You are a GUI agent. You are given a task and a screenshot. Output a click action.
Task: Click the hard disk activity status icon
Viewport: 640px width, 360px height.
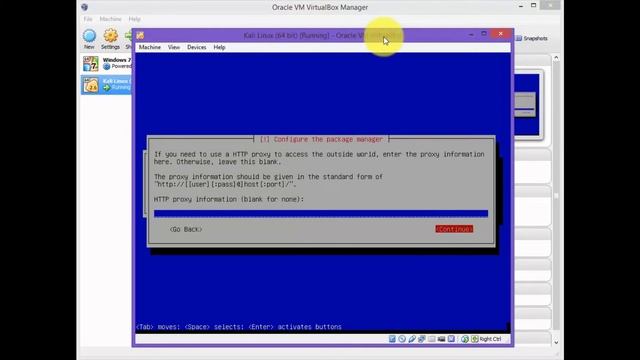[392, 339]
